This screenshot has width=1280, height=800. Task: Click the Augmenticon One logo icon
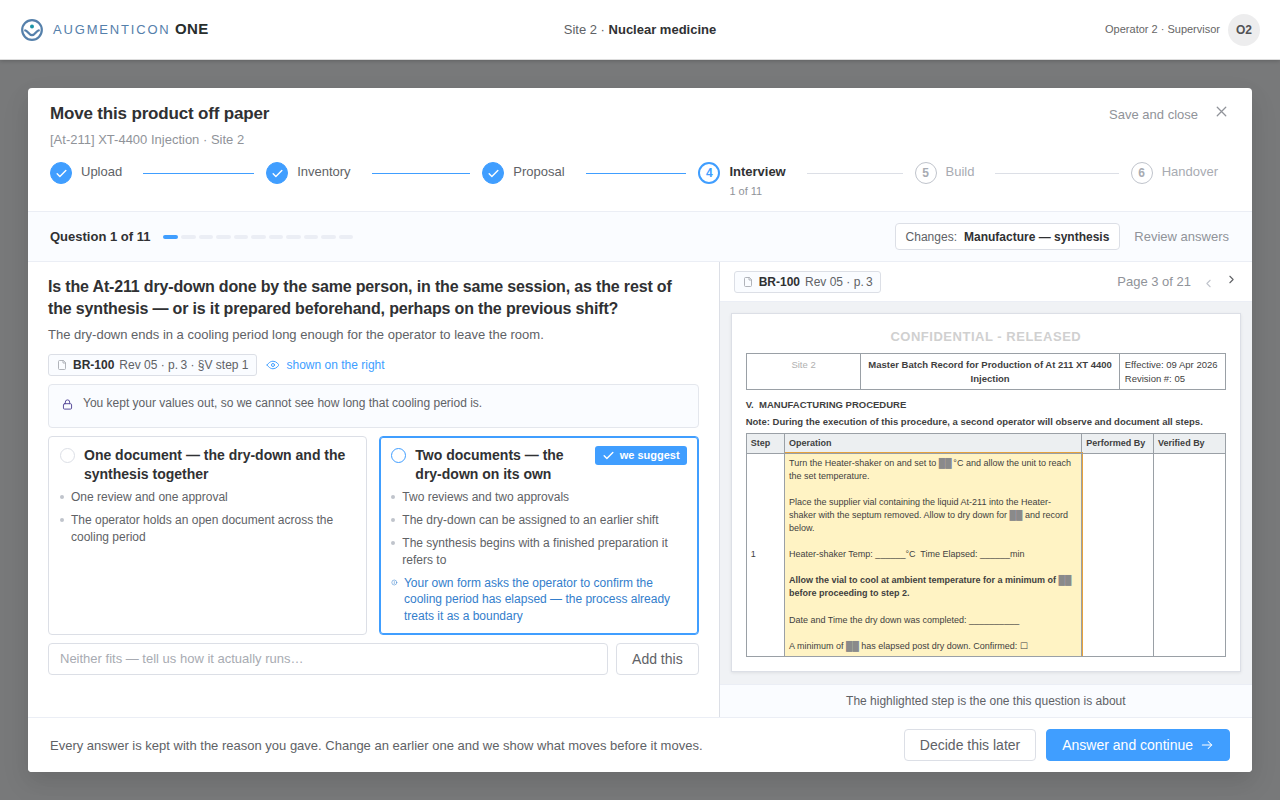coord(32,30)
